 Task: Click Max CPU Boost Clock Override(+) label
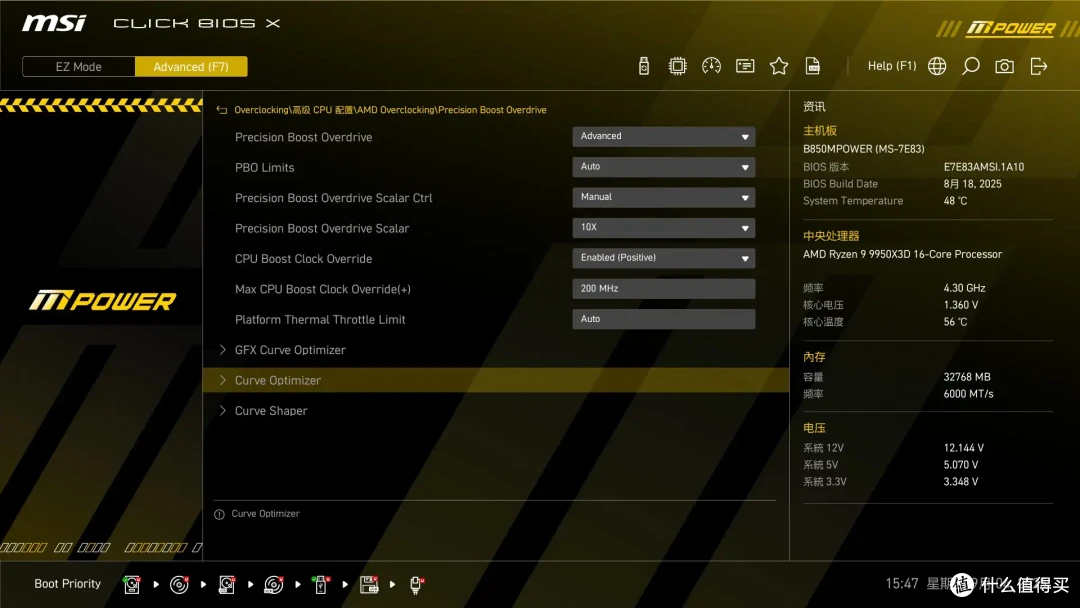click(x=322, y=289)
